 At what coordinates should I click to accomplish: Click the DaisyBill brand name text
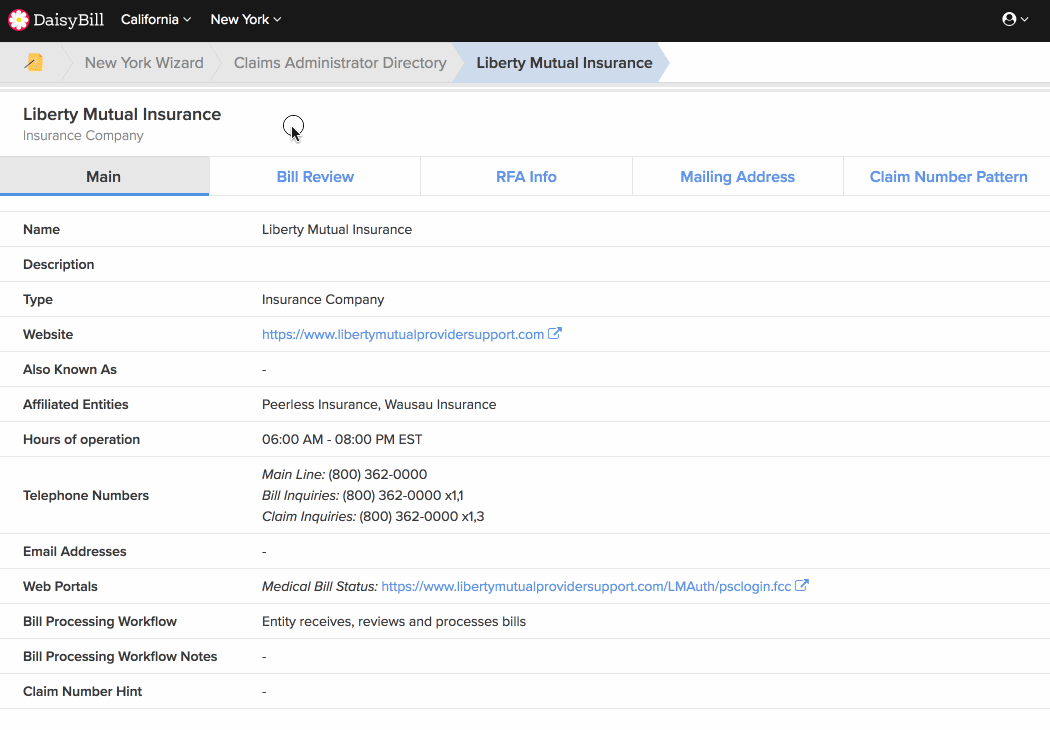69,20
